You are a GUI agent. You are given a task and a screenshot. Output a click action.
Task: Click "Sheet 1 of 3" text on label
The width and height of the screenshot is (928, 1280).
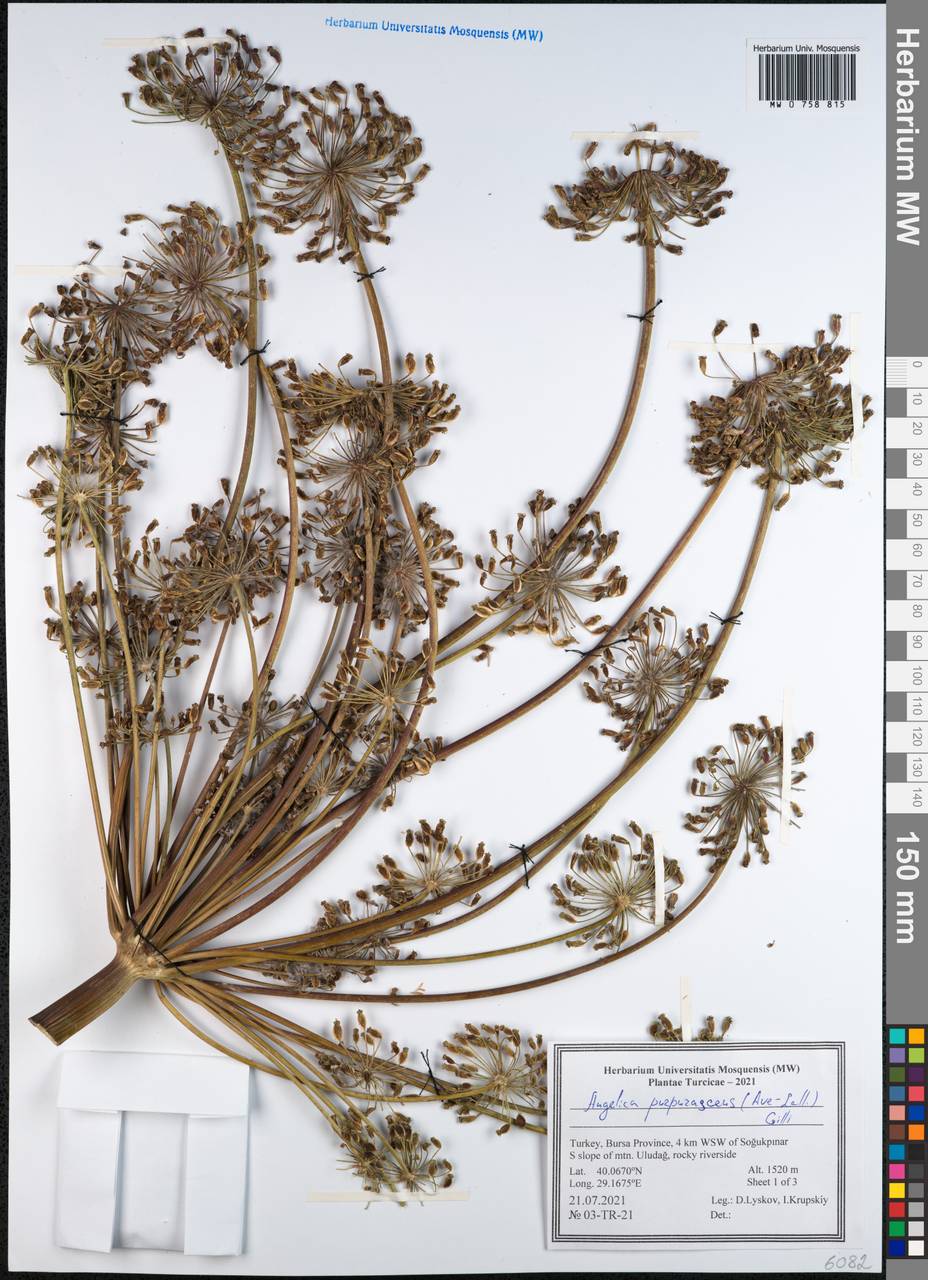coord(776,1181)
